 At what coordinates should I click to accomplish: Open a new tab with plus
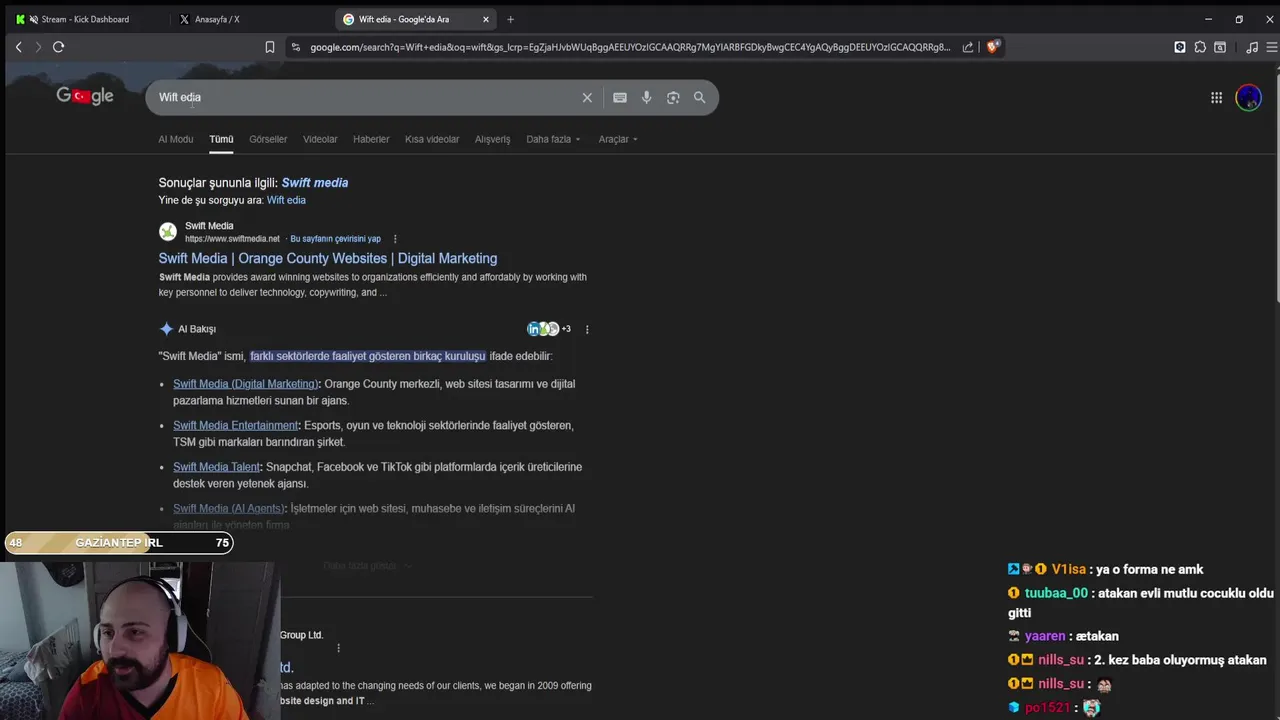(x=510, y=19)
